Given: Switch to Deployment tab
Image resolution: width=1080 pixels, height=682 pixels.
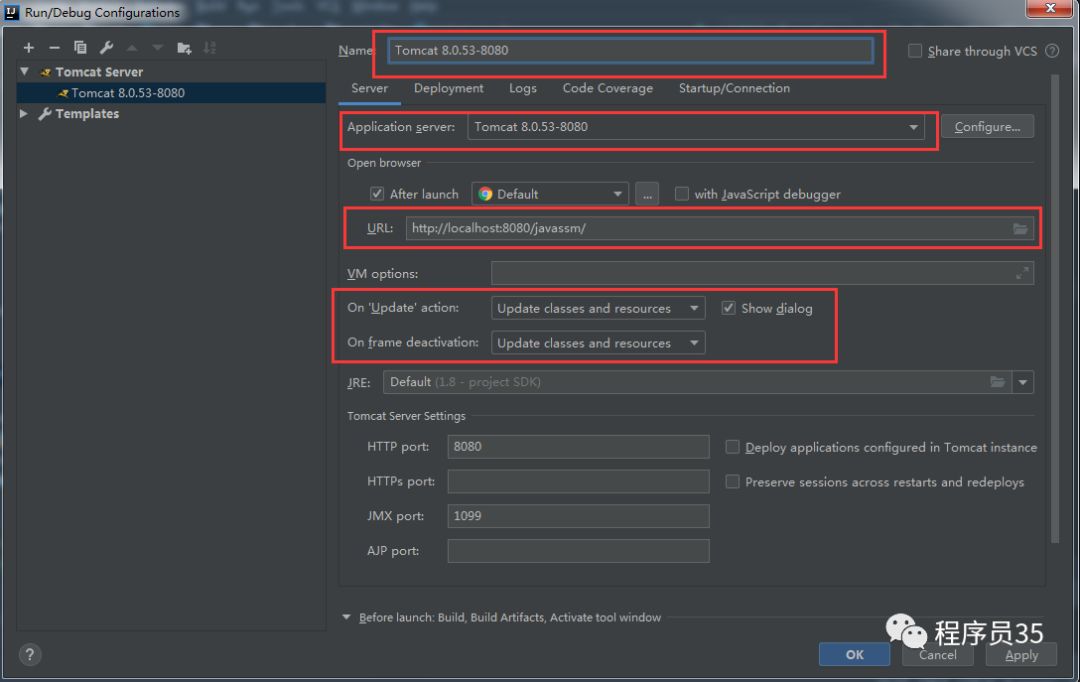Looking at the screenshot, I should 448,88.
